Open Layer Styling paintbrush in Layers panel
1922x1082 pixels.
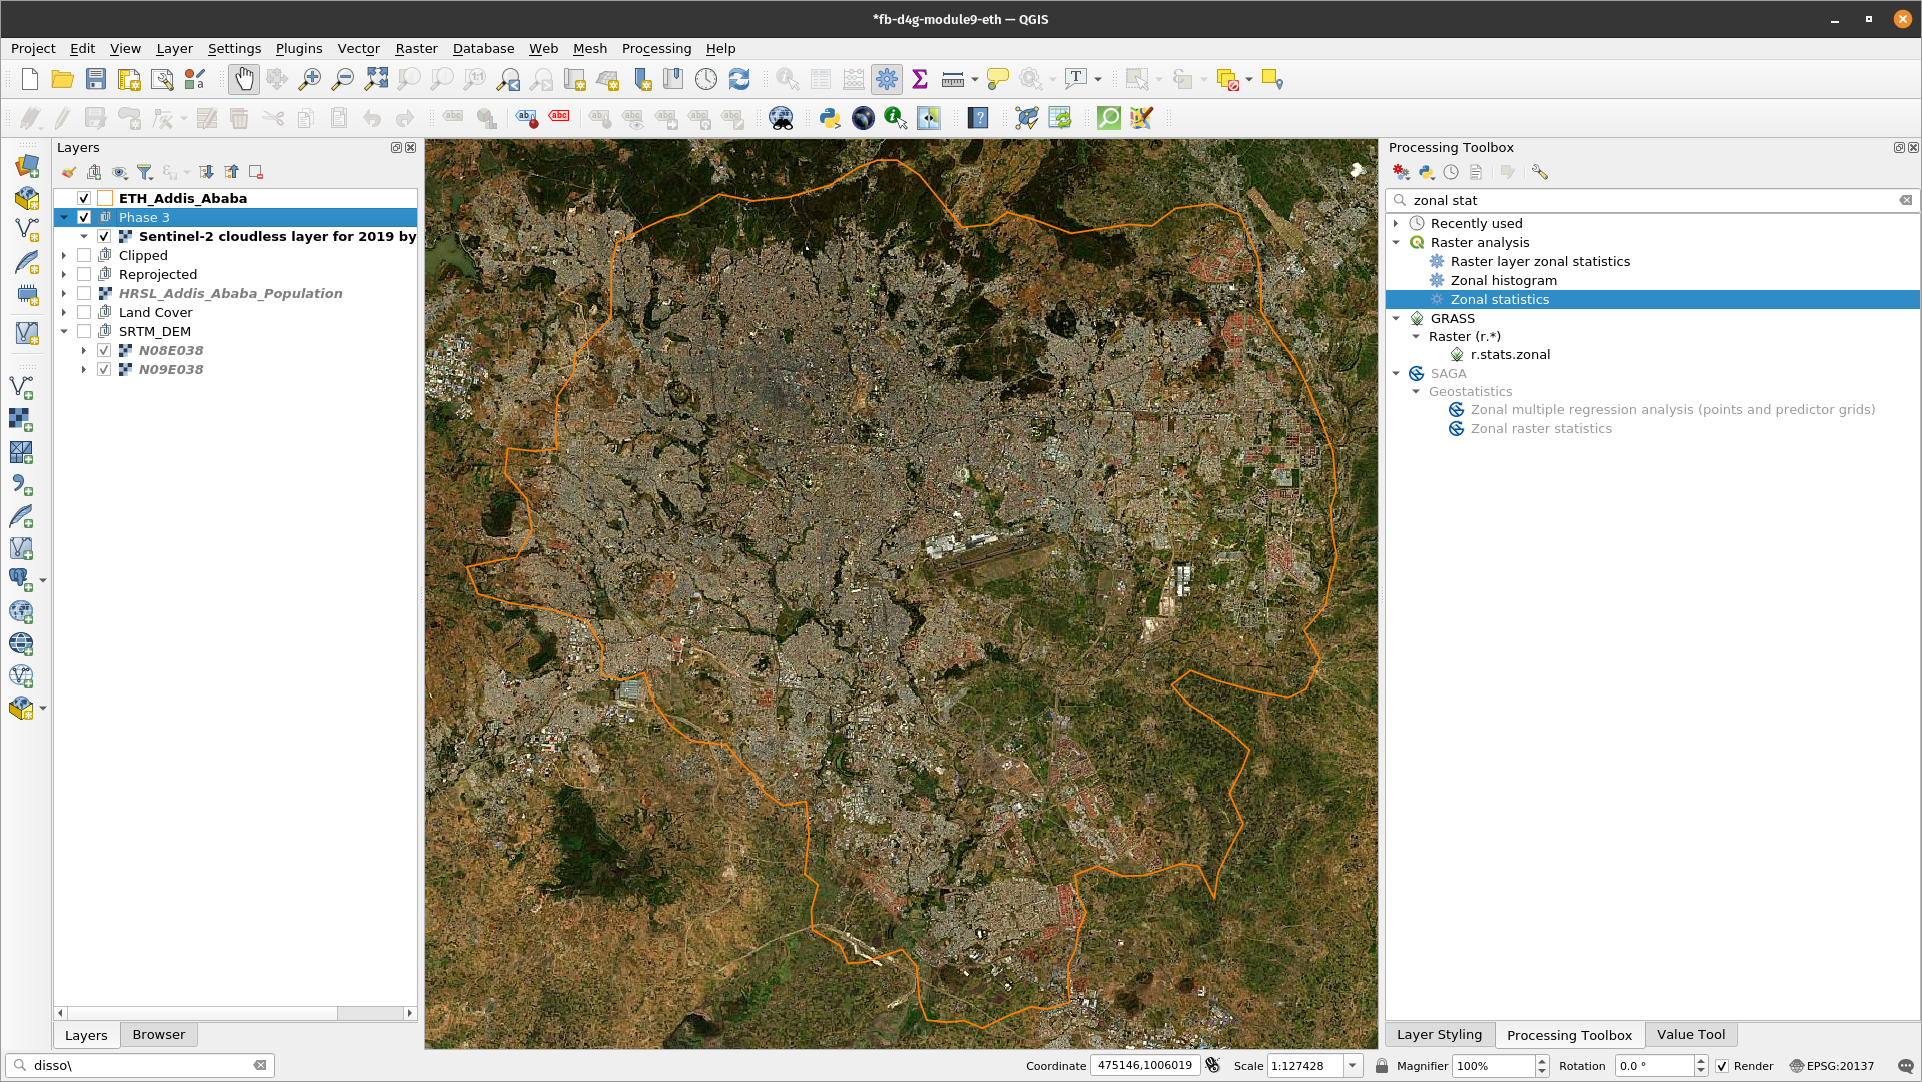pos(69,172)
